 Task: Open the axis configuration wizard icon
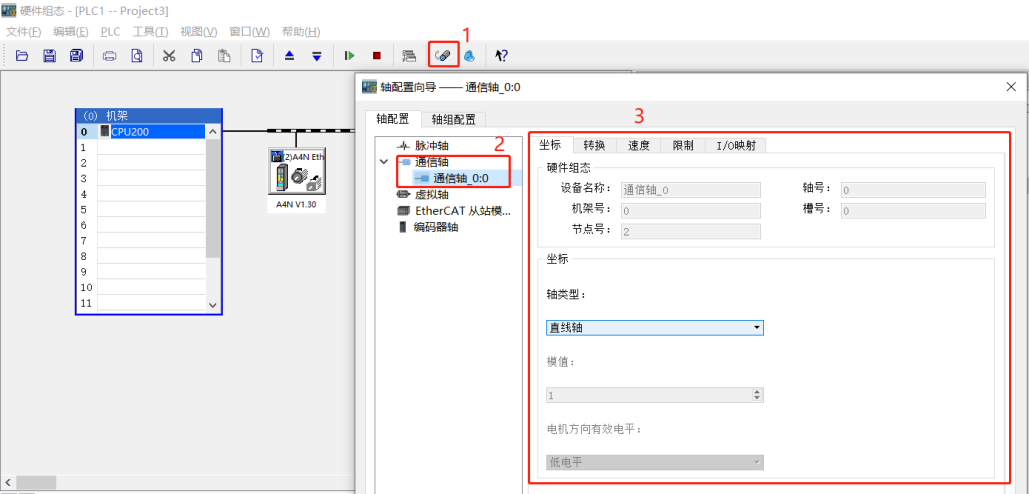443,56
